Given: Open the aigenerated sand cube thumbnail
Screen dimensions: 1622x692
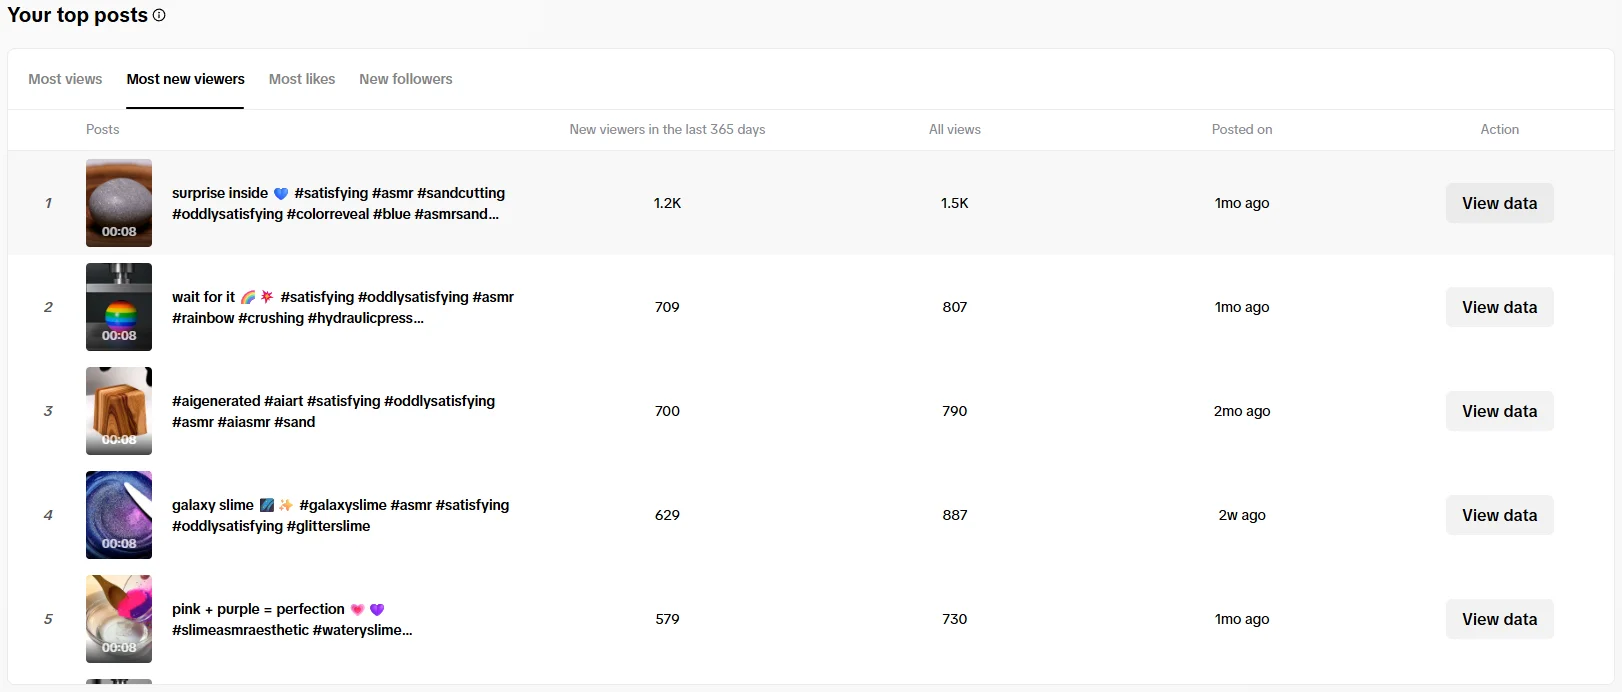Looking at the screenshot, I should (119, 411).
